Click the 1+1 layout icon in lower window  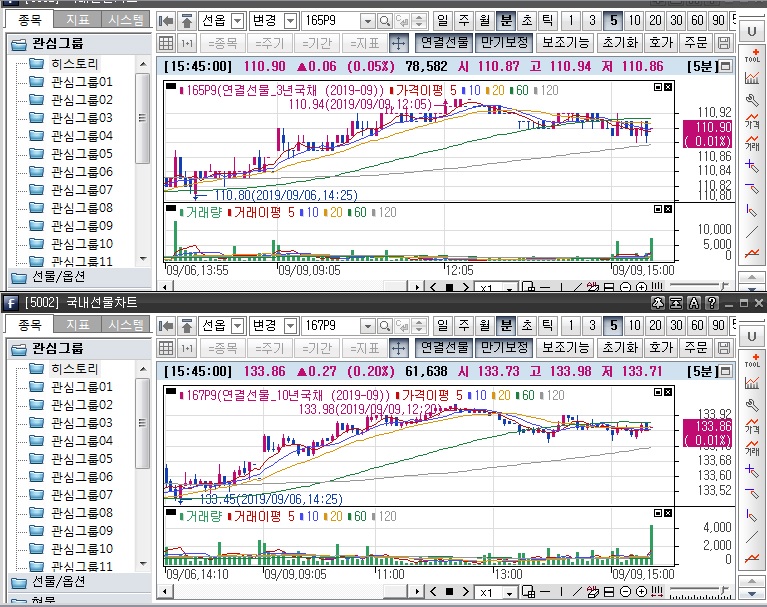(187, 347)
